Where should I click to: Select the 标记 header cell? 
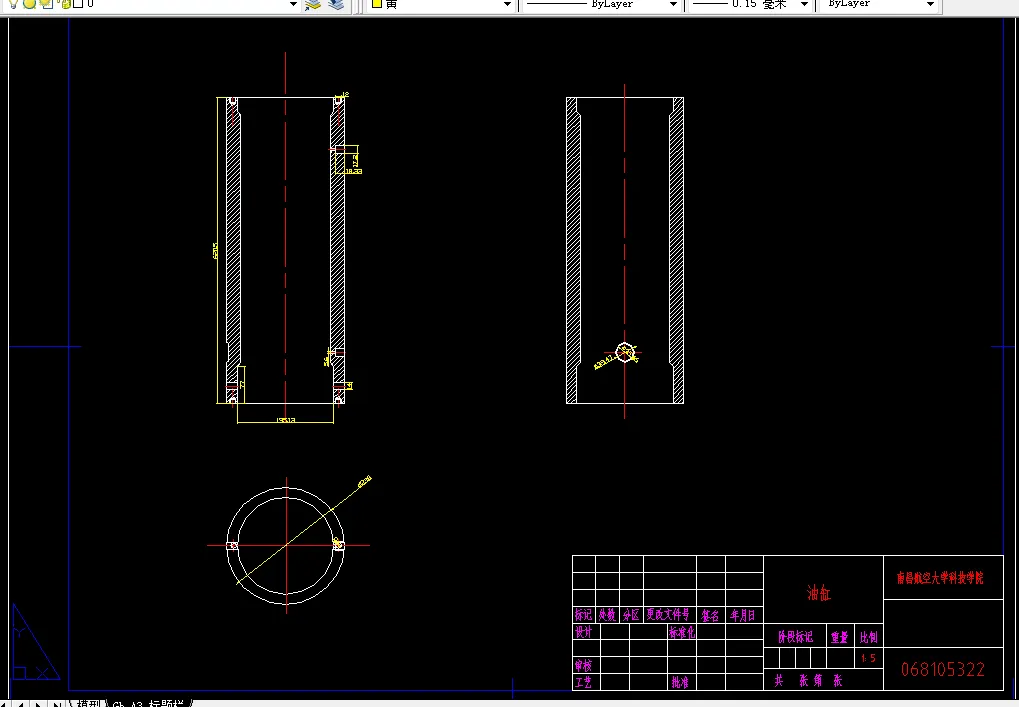pos(583,615)
